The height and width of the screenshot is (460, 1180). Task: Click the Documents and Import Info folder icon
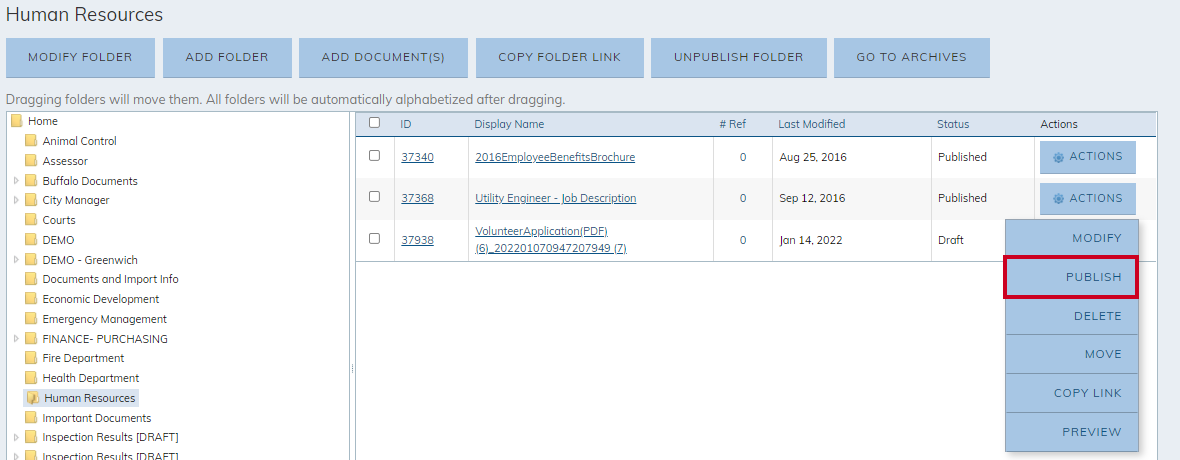click(31, 279)
